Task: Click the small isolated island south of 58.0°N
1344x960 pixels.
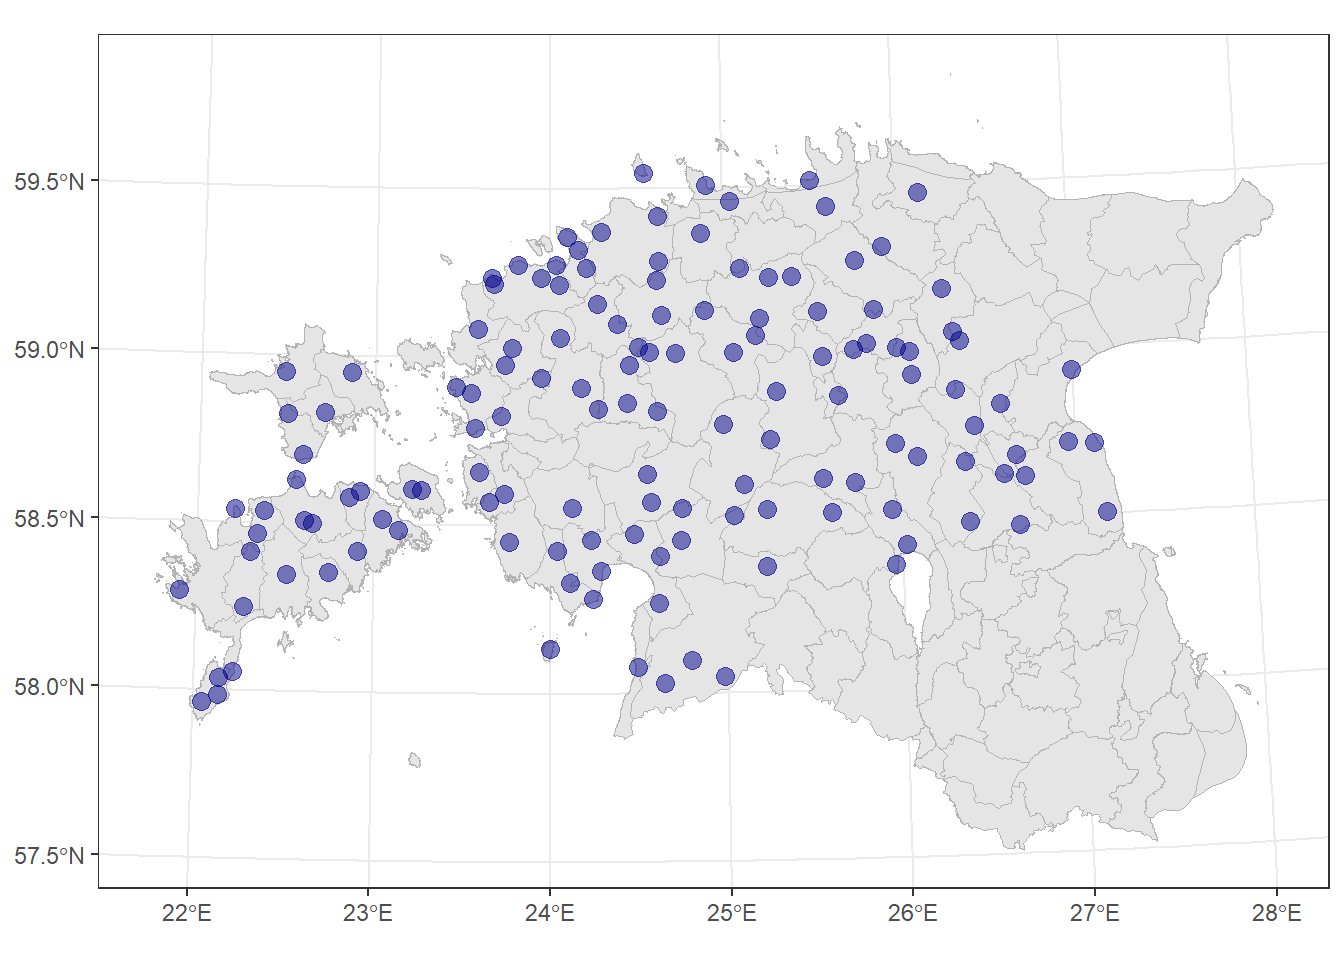Action: coord(414,760)
